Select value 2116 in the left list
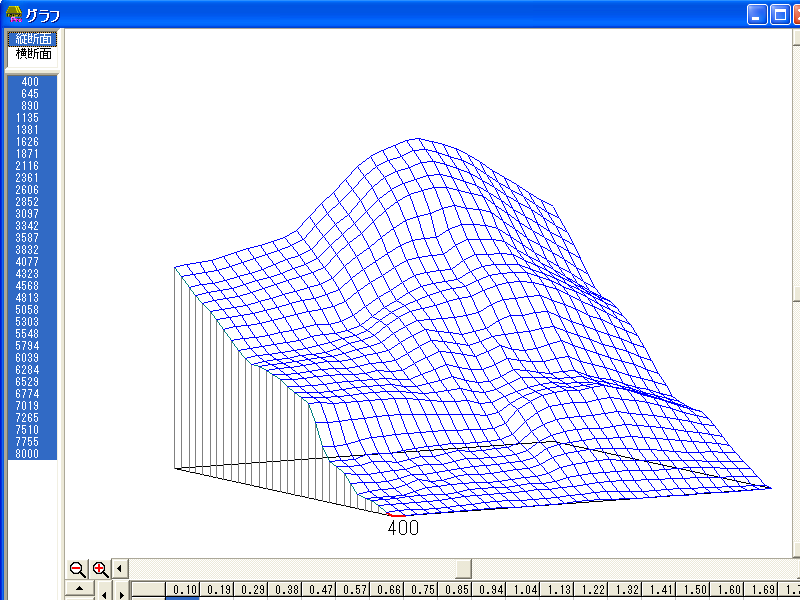 click(x=32, y=166)
